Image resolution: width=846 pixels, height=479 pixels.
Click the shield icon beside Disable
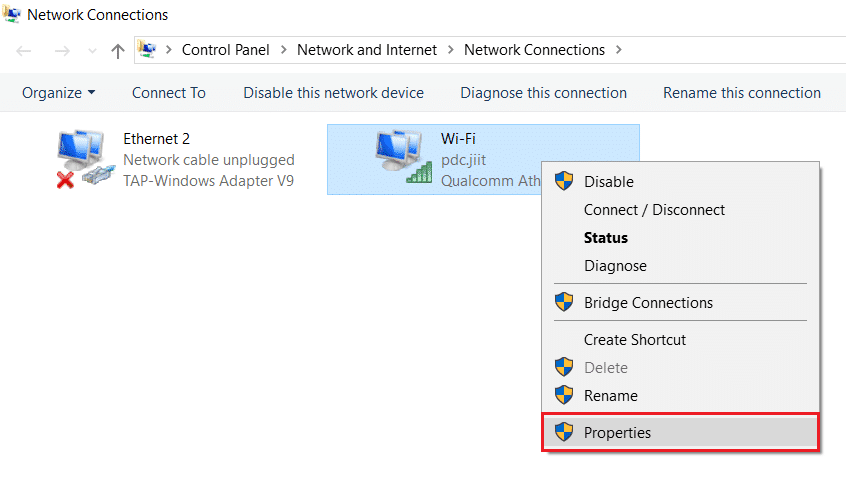(564, 182)
